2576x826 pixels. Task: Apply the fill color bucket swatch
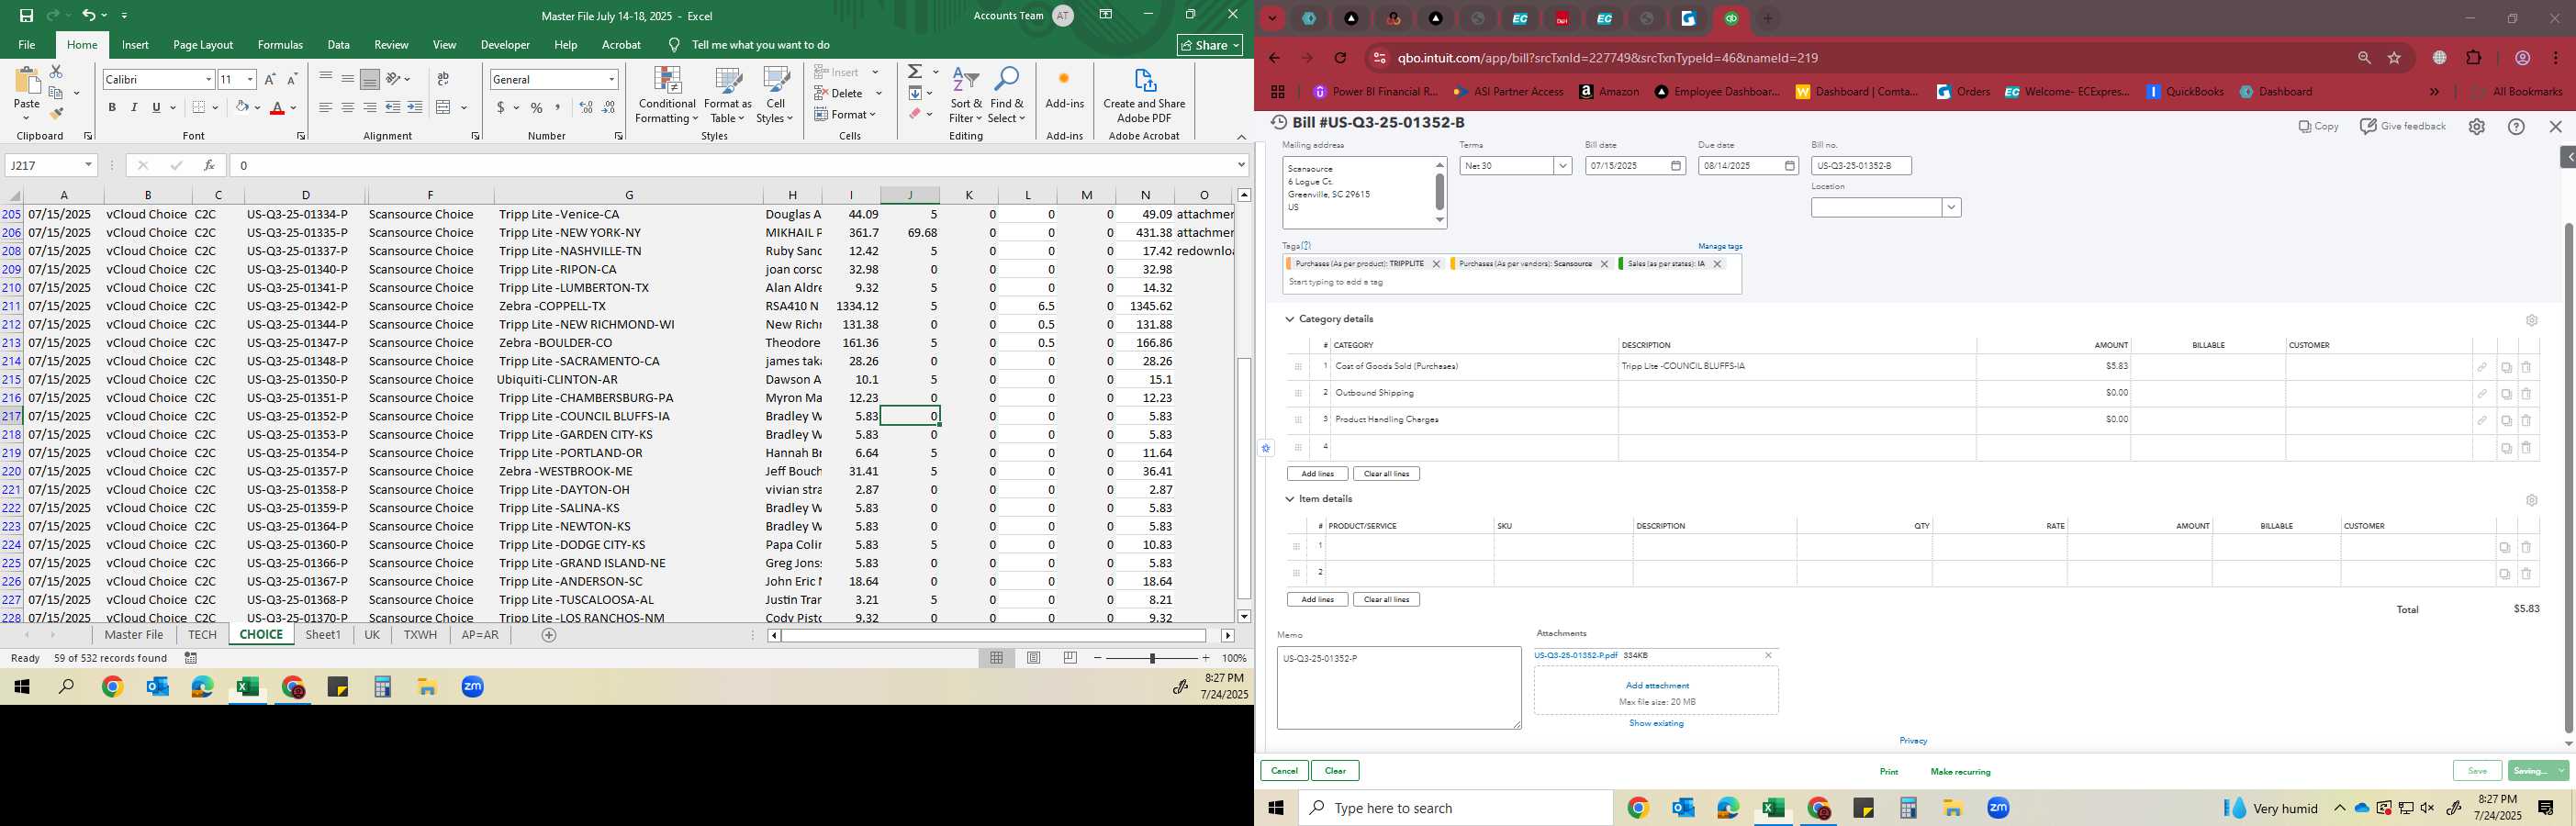click(242, 107)
